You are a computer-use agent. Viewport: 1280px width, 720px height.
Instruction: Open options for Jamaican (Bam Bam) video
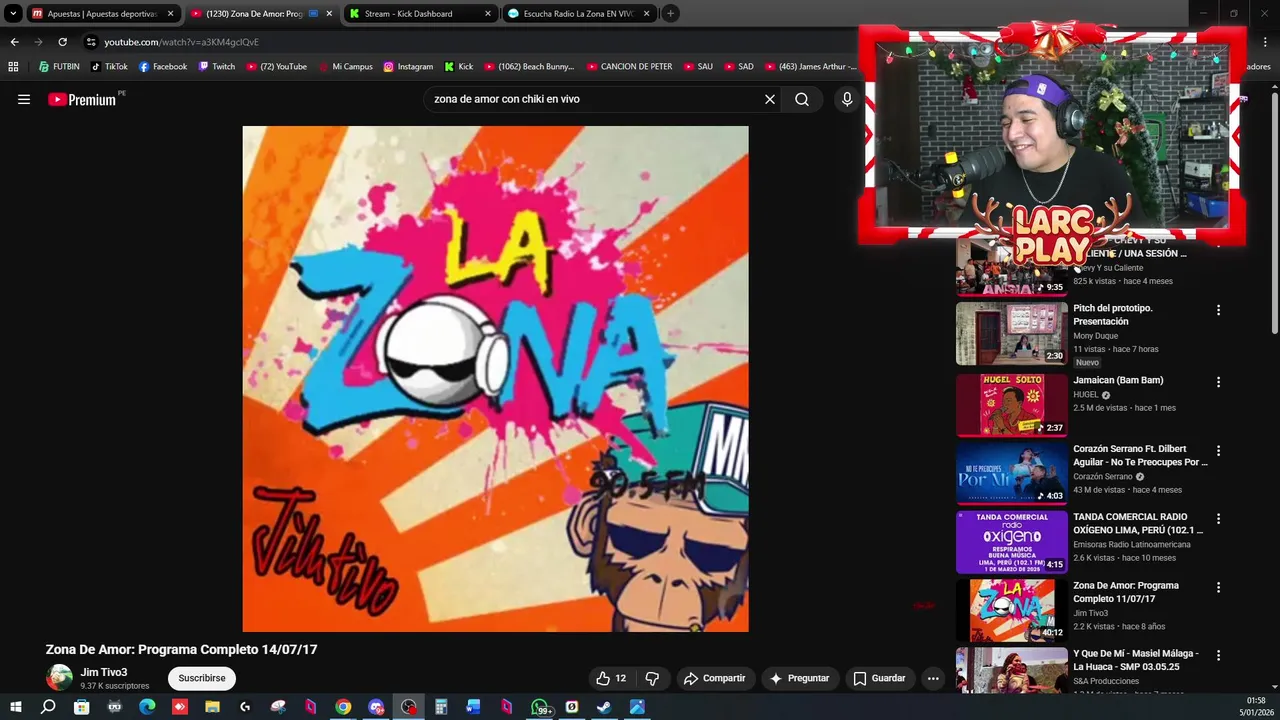(x=1218, y=382)
